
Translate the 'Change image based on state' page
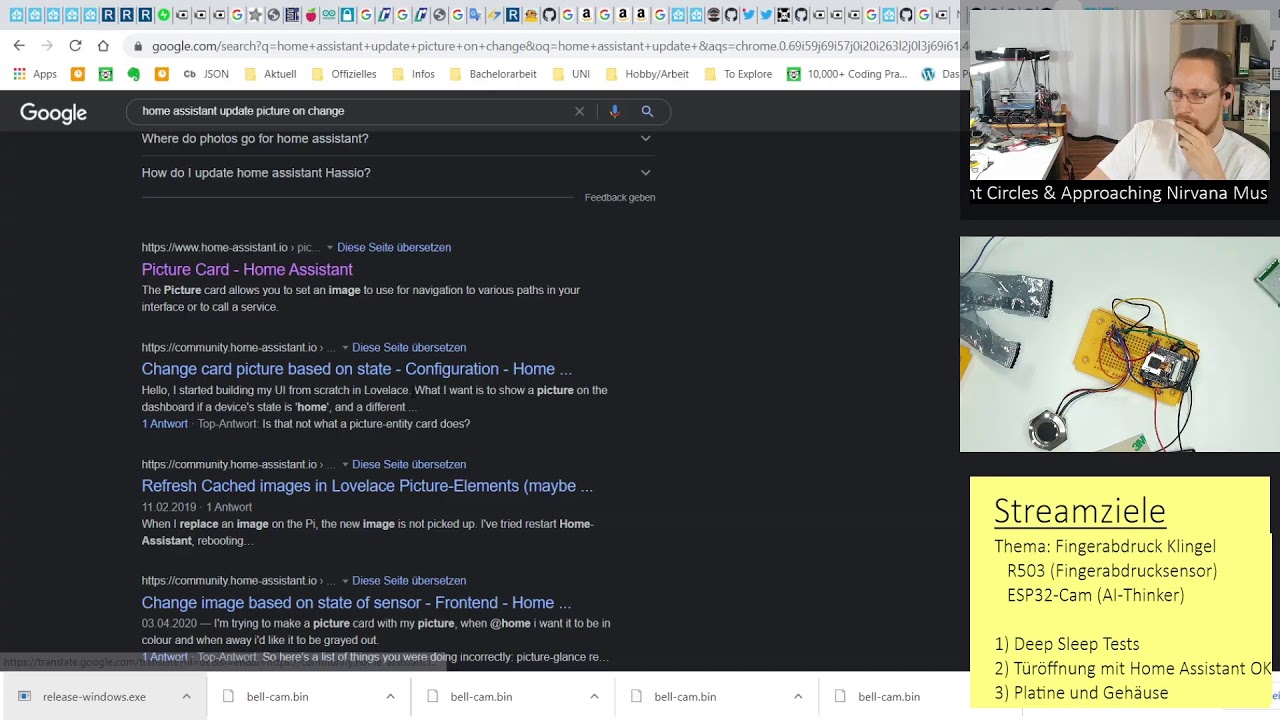click(x=409, y=580)
